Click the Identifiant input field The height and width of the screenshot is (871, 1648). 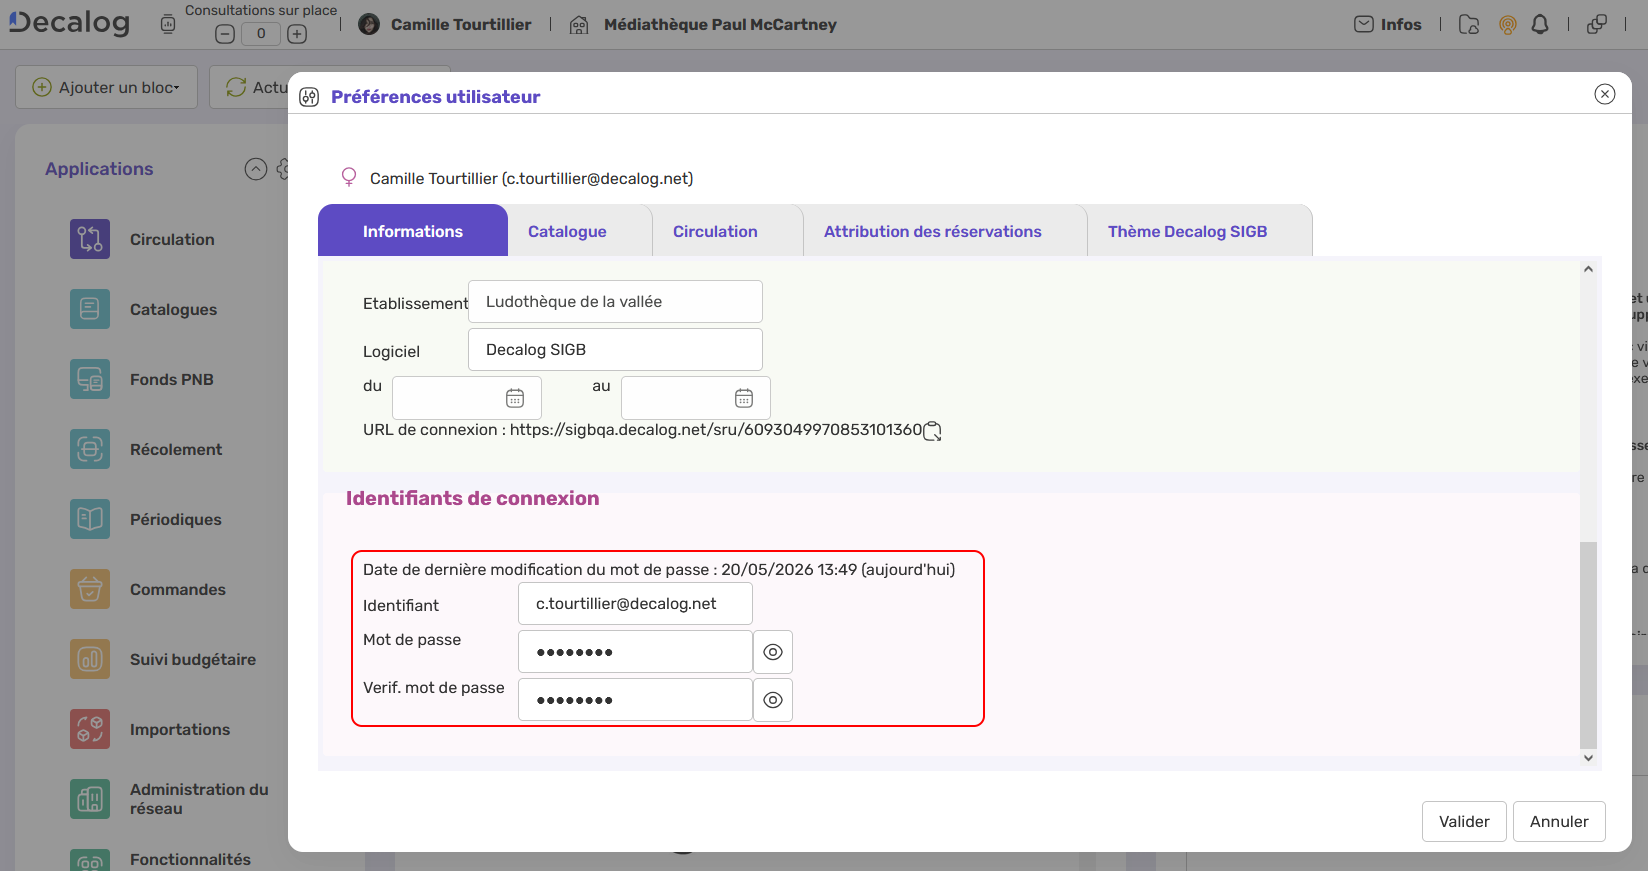(635, 604)
